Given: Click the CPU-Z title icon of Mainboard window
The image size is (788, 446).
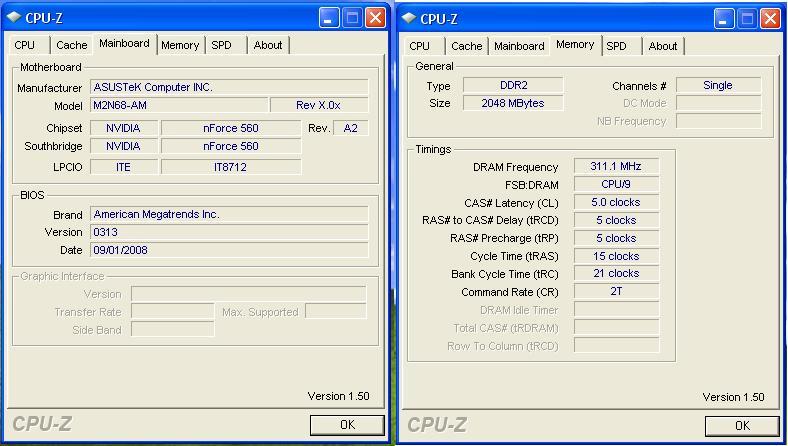Looking at the screenshot, I should pos(14,18).
